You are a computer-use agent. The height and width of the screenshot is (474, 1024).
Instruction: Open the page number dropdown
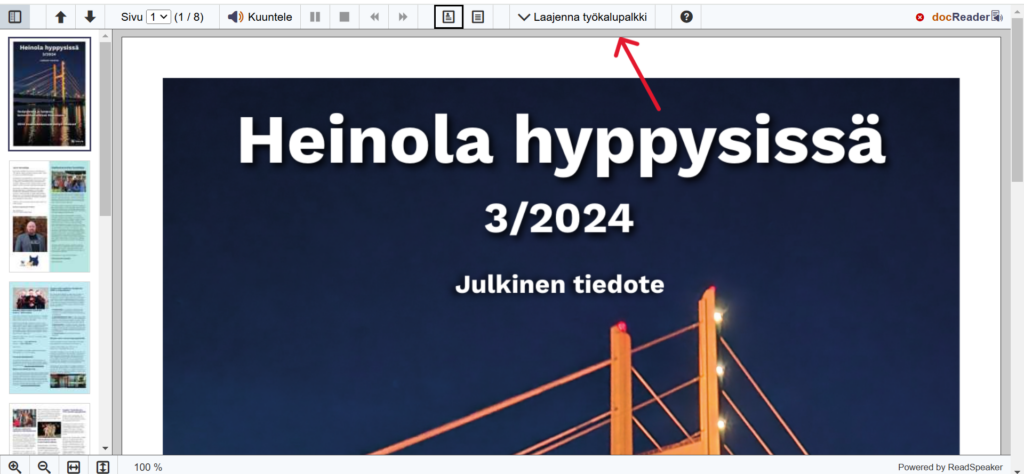[159, 17]
